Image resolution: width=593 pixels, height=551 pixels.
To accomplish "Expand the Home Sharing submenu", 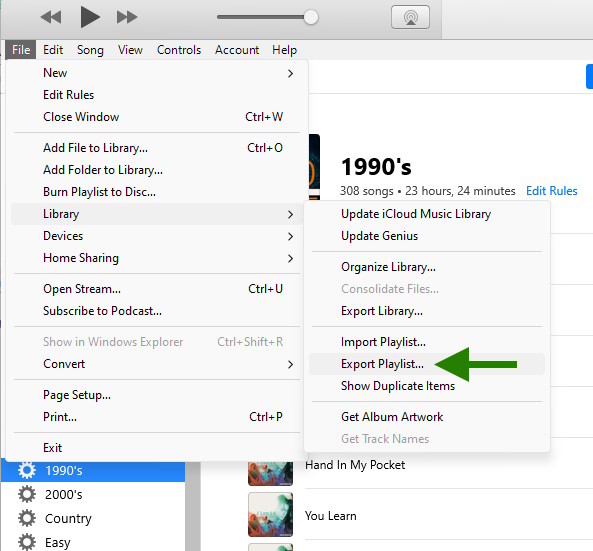I will click(157, 258).
